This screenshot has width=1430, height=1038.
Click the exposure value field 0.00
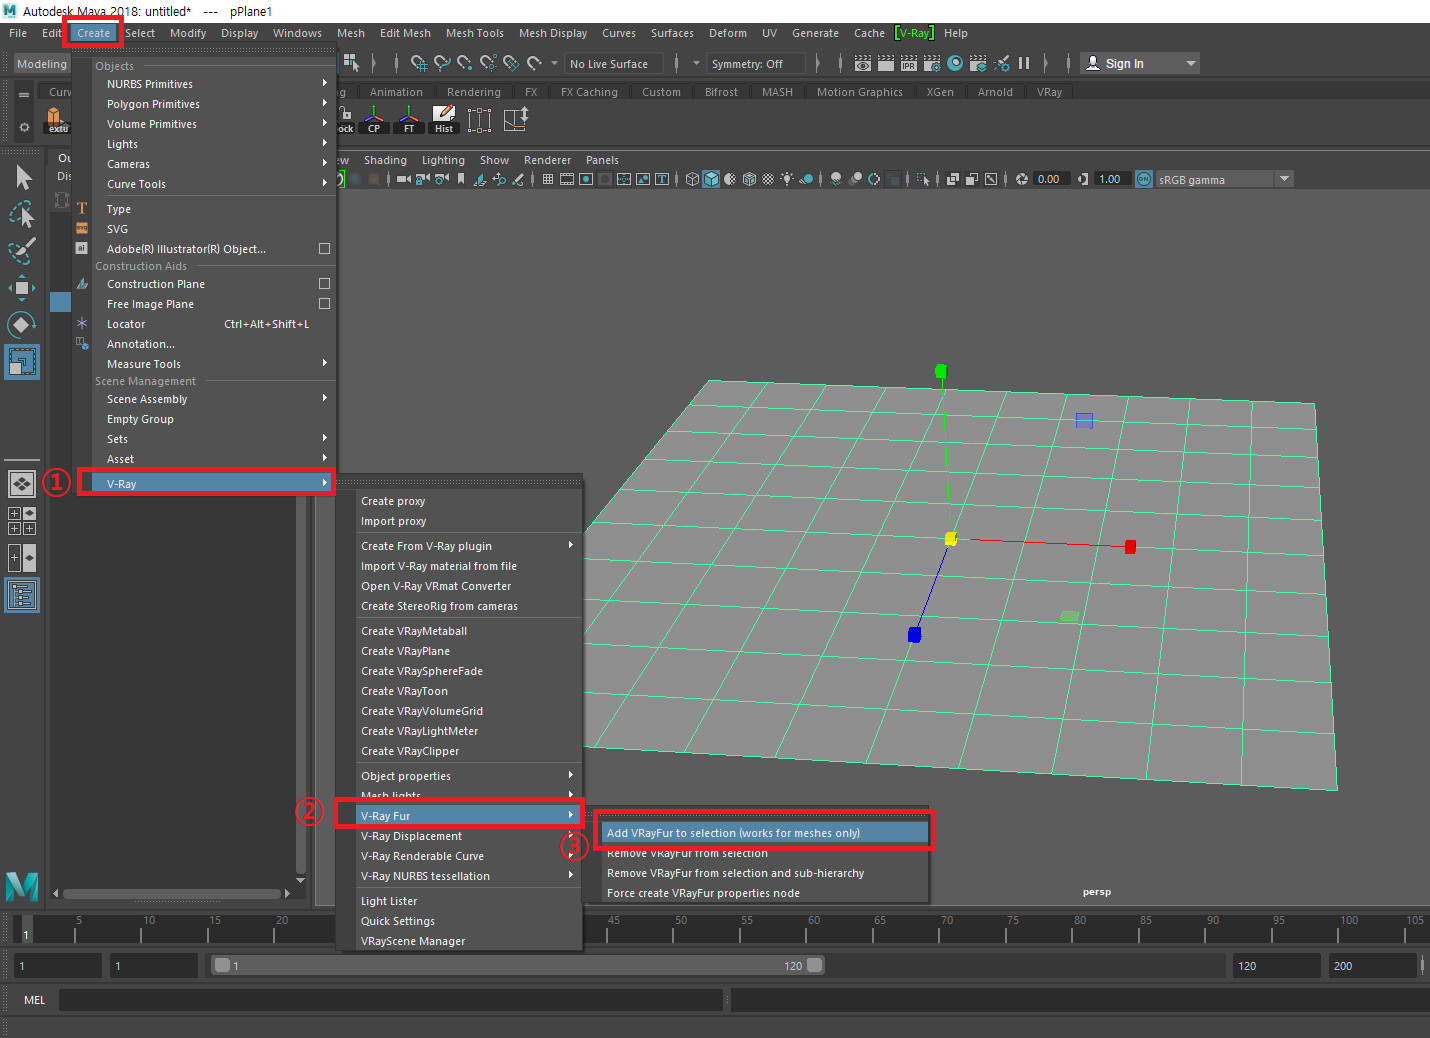click(x=1050, y=179)
